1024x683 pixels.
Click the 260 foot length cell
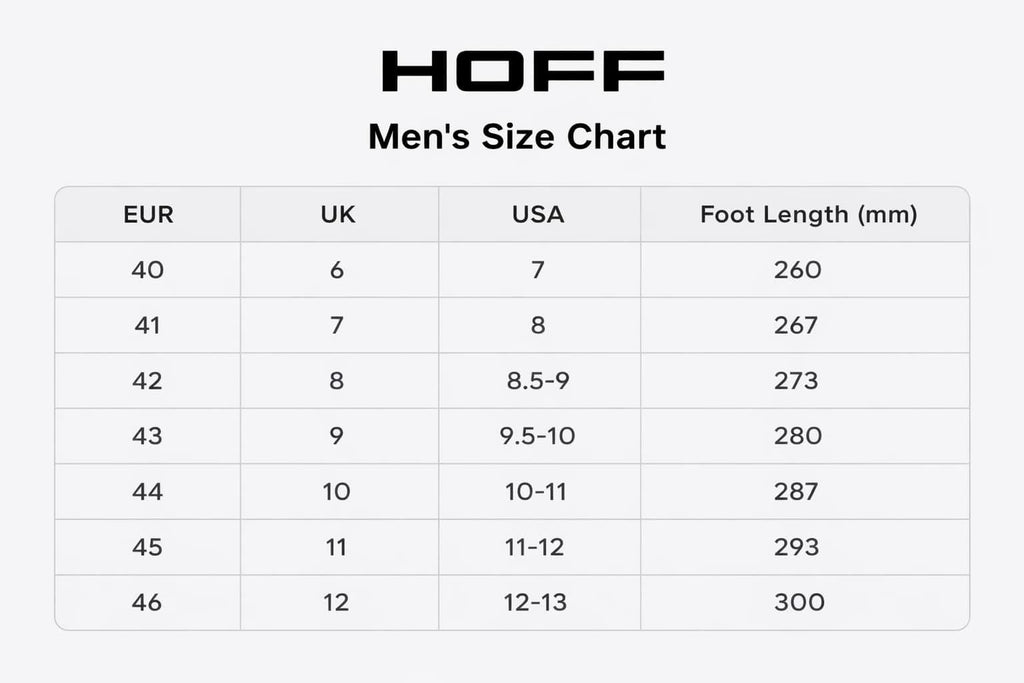pyautogui.click(x=797, y=269)
